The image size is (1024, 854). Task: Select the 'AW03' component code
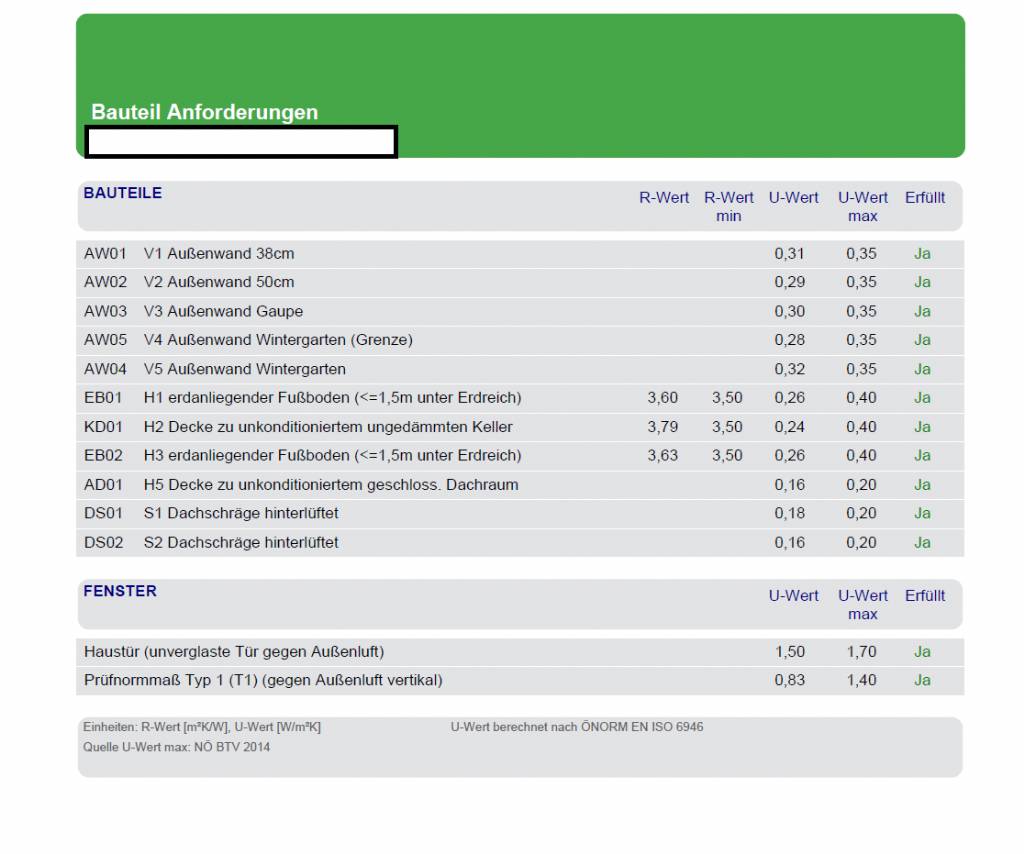106,311
